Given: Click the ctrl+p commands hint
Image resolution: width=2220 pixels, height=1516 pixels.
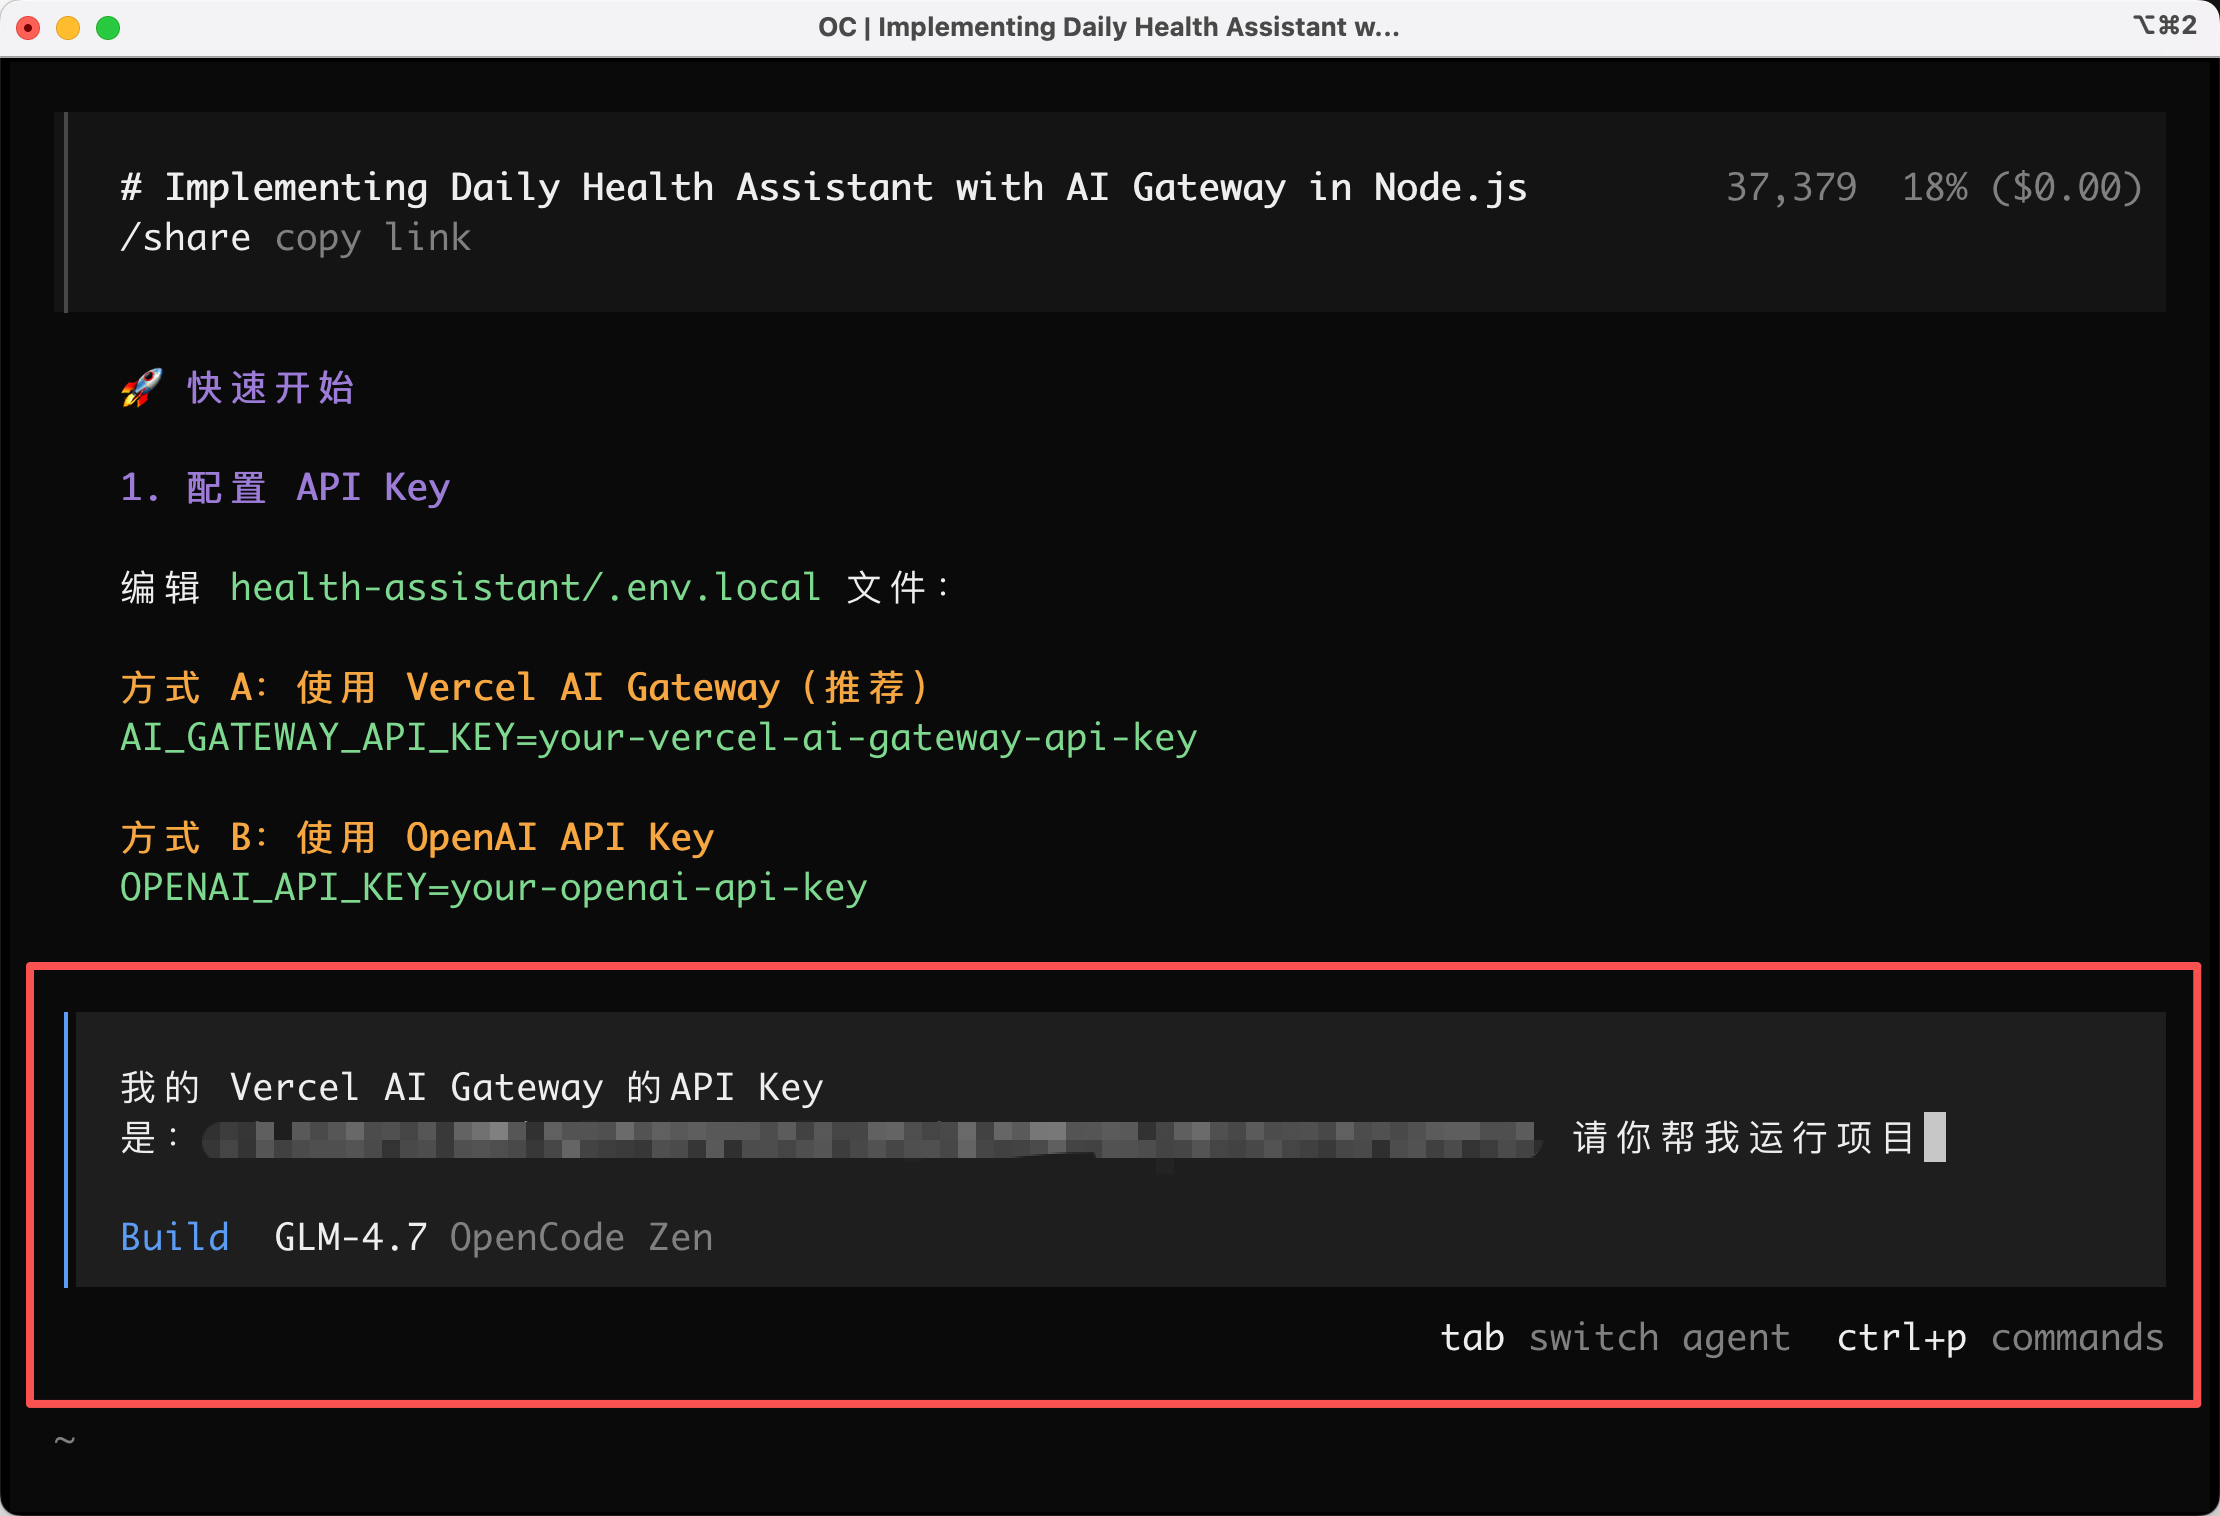Looking at the screenshot, I should (x=1999, y=1337).
